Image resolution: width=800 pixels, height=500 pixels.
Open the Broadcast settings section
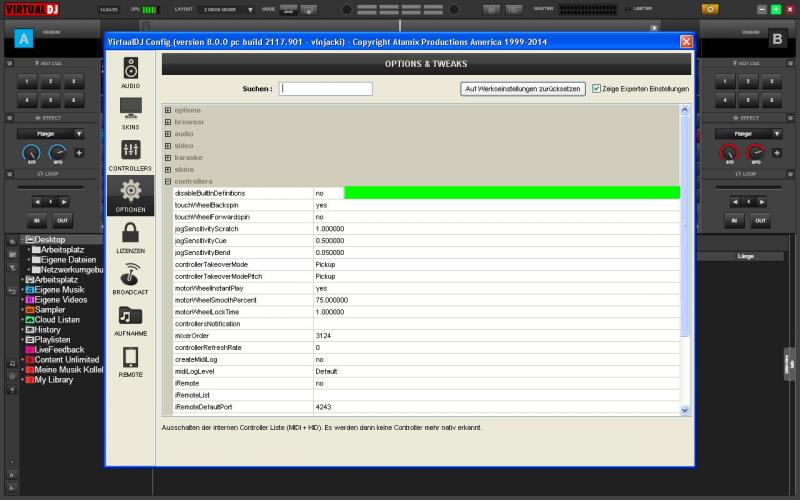click(131, 277)
